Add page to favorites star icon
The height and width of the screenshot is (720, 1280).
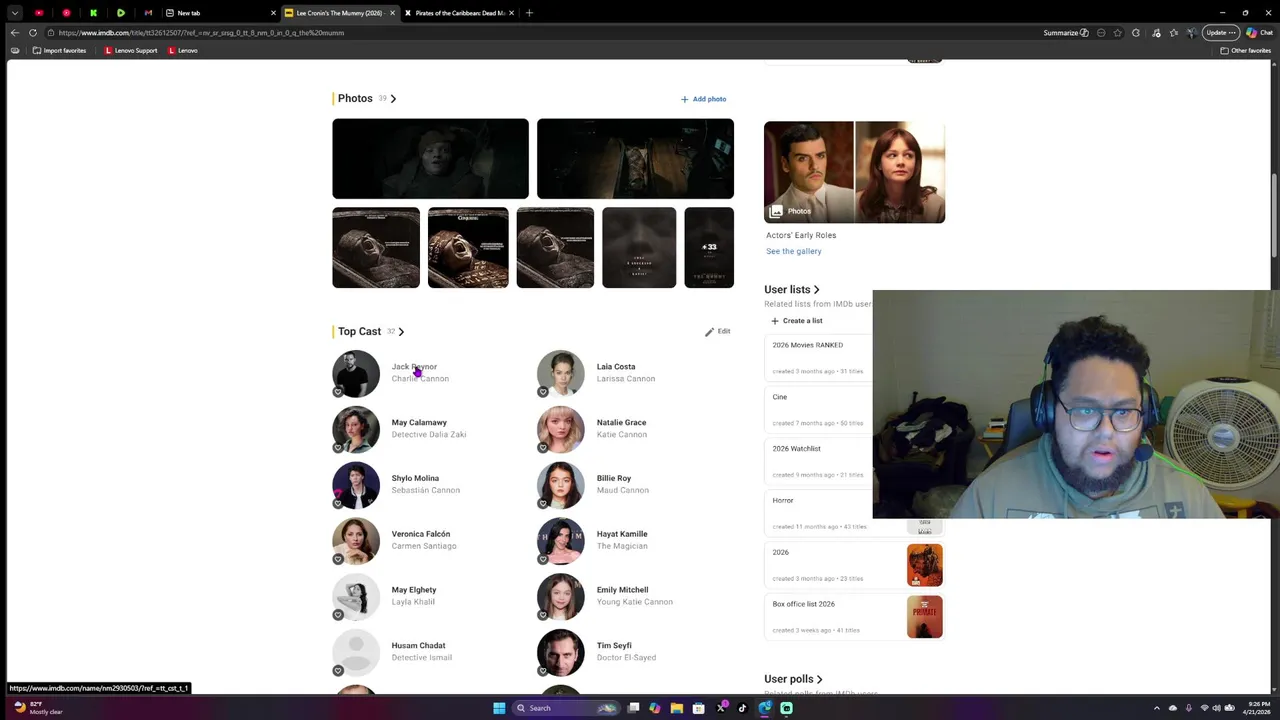coord(1118,33)
